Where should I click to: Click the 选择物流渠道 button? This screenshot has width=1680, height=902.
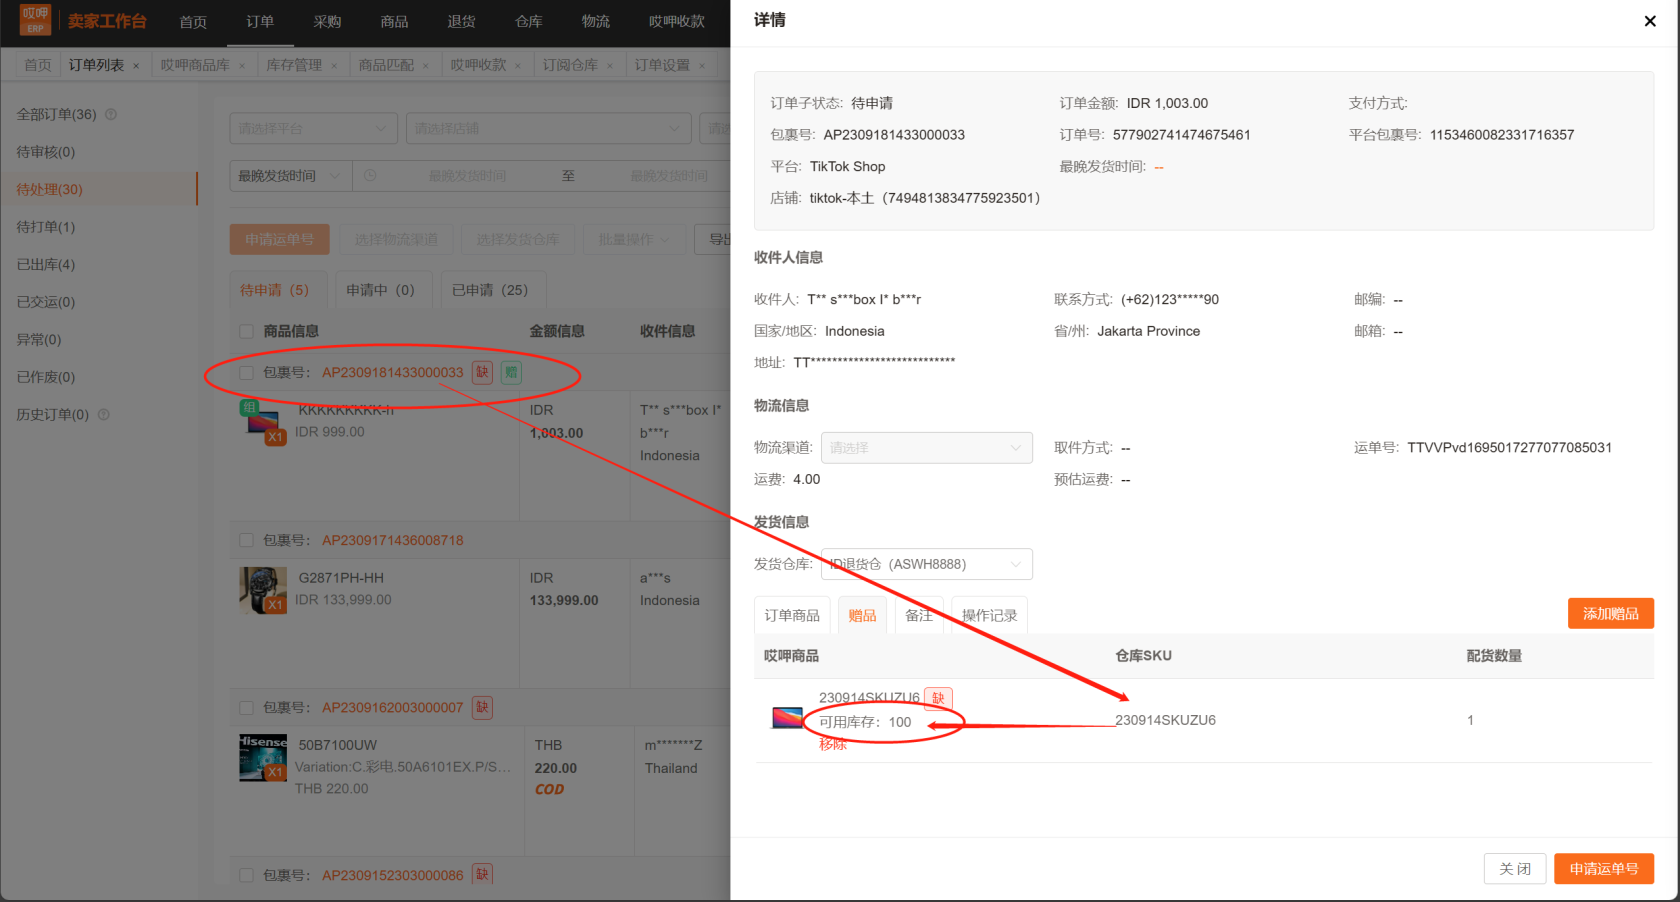(396, 239)
